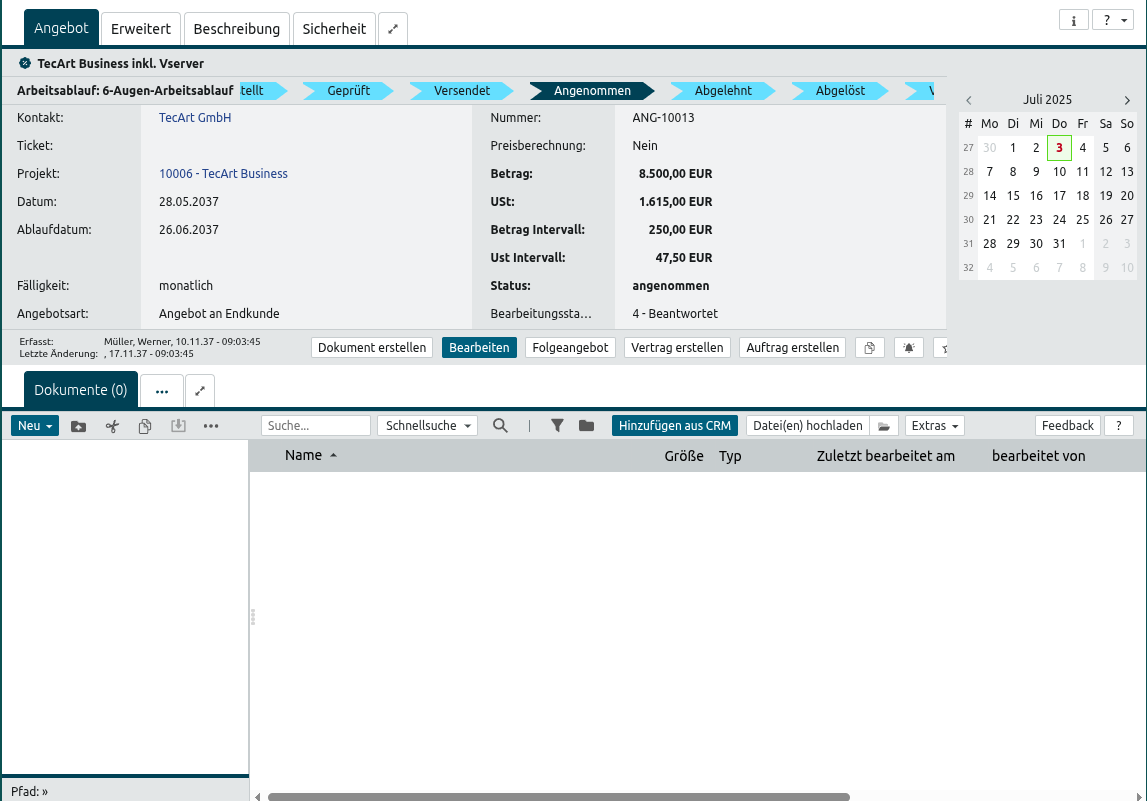The height and width of the screenshot is (801, 1147).
Task: Click the scissors cut icon
Action: (112, 426)
